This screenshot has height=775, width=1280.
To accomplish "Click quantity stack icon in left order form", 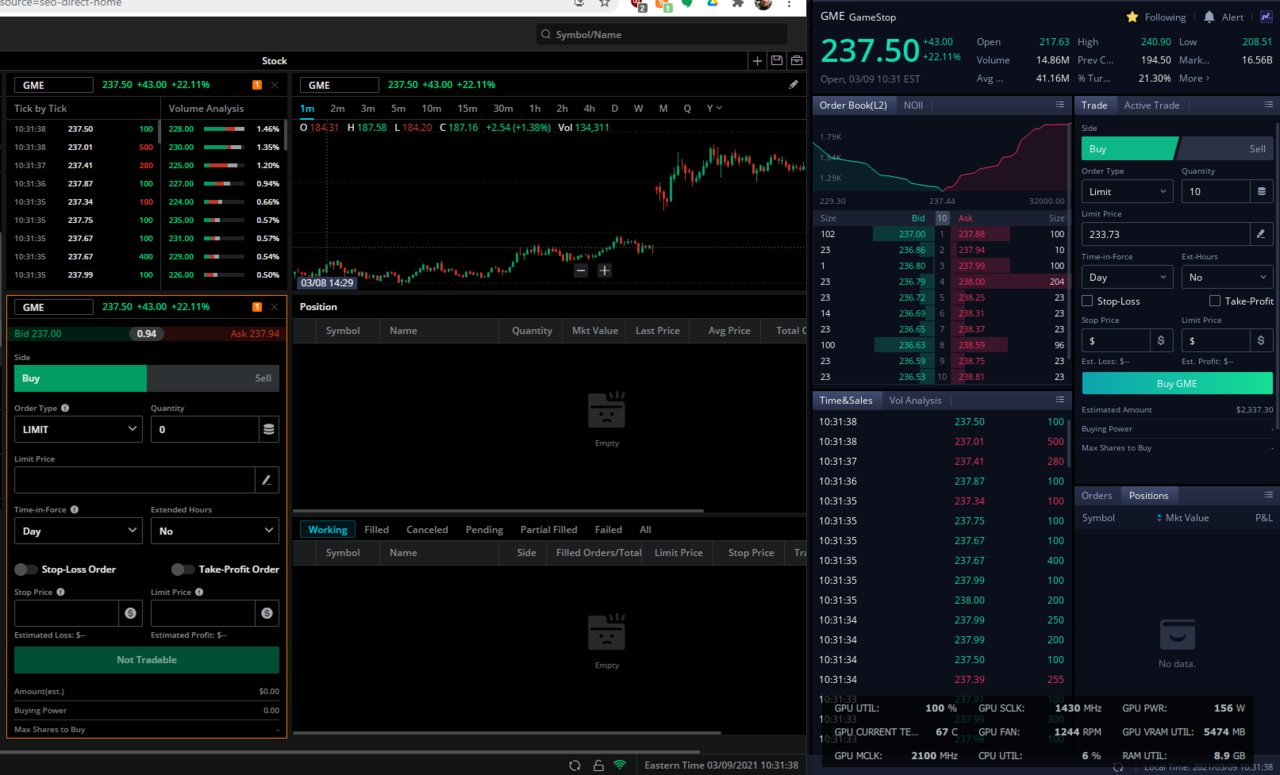I will click(268, 429).
